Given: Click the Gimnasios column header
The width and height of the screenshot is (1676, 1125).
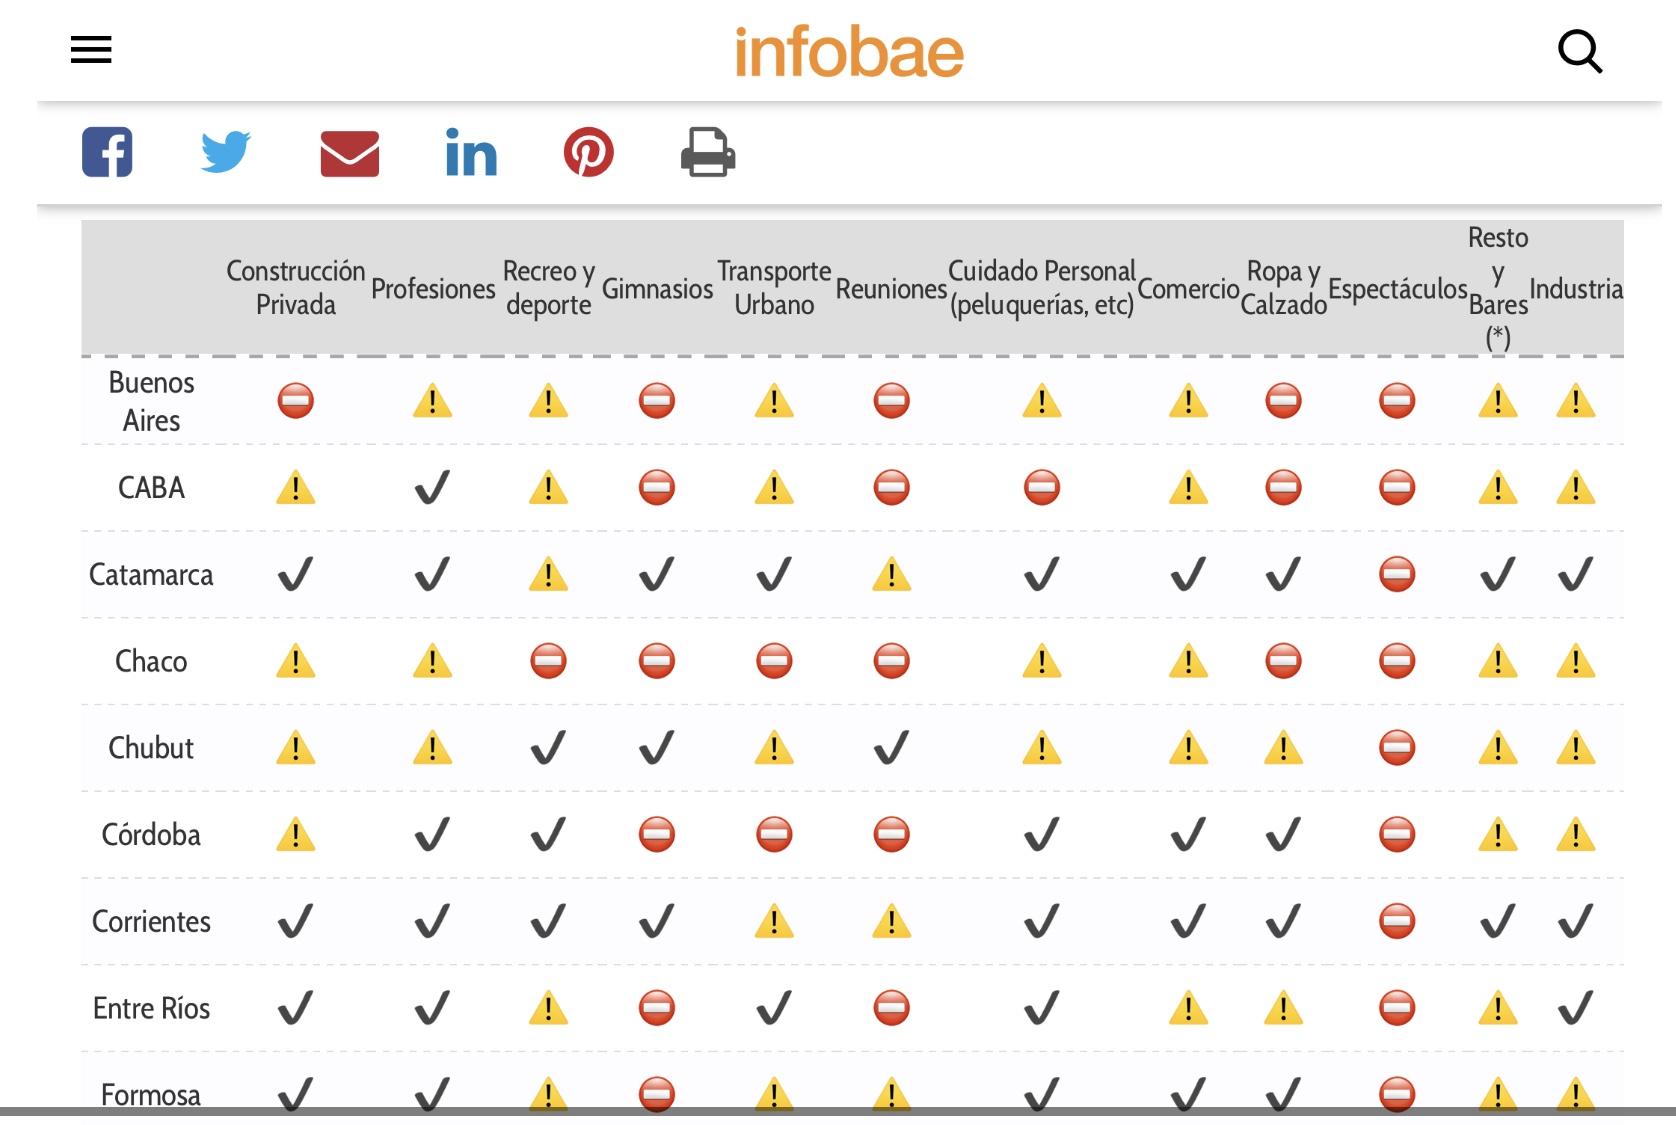Looking at the screenshot, I should coord(657,289).
